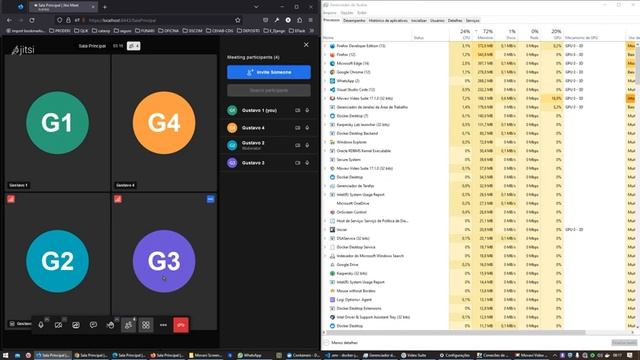Toggle camera in Jitsi toolbar

point(58,325)
